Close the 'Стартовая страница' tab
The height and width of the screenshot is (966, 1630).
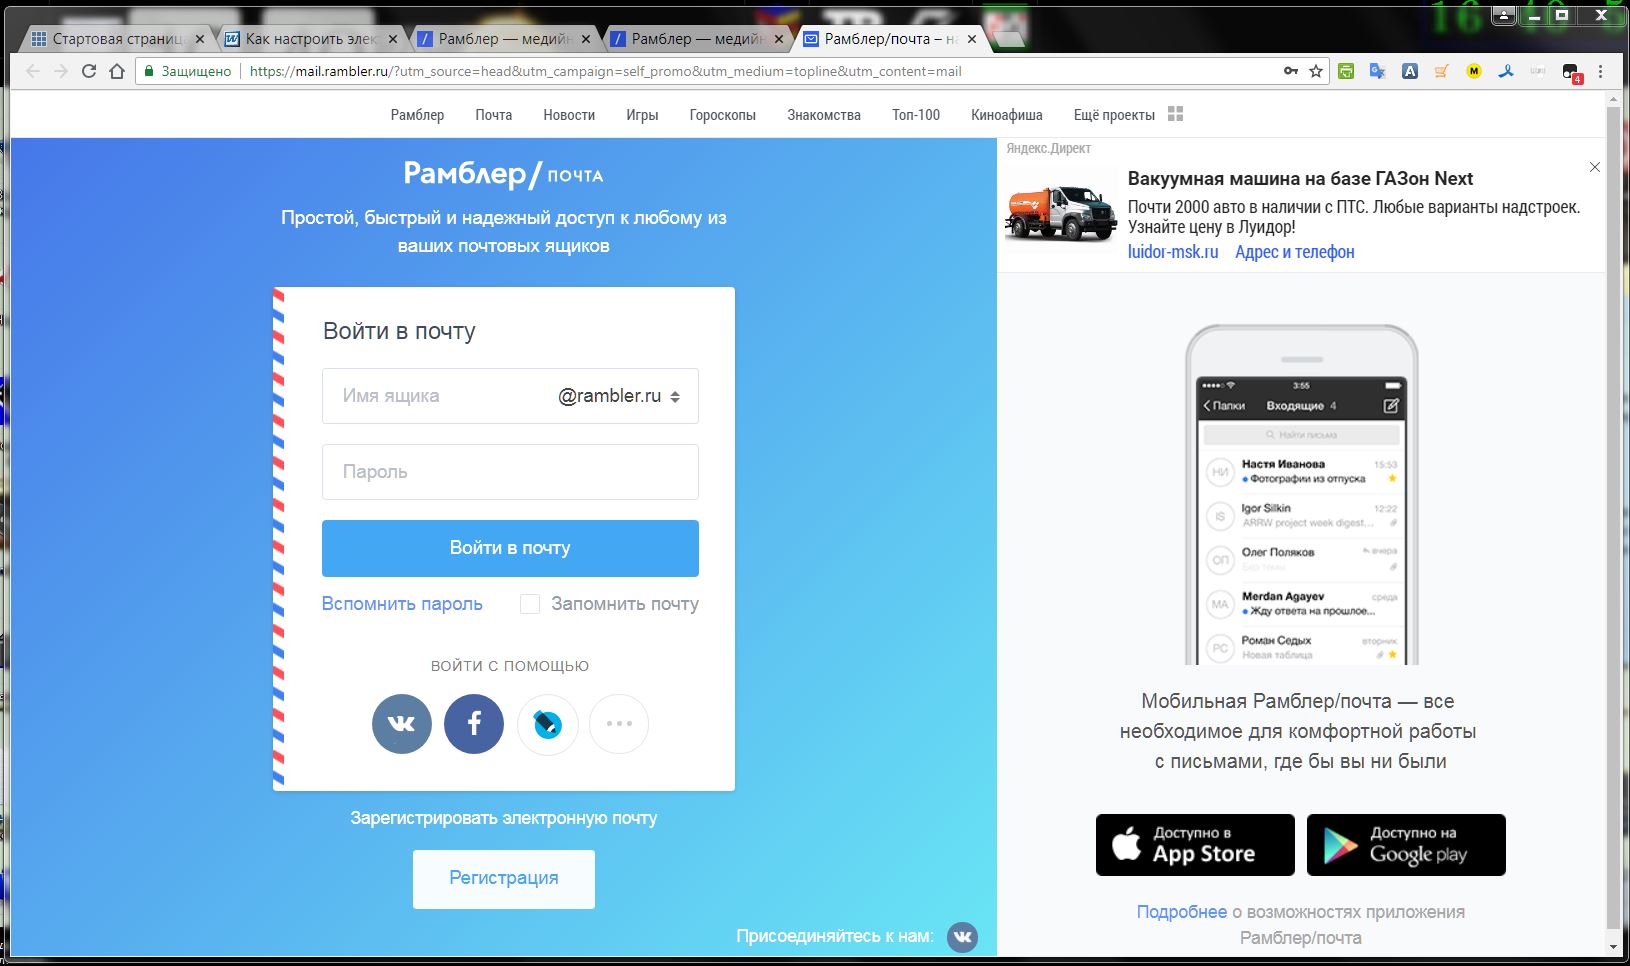(200, 39)
